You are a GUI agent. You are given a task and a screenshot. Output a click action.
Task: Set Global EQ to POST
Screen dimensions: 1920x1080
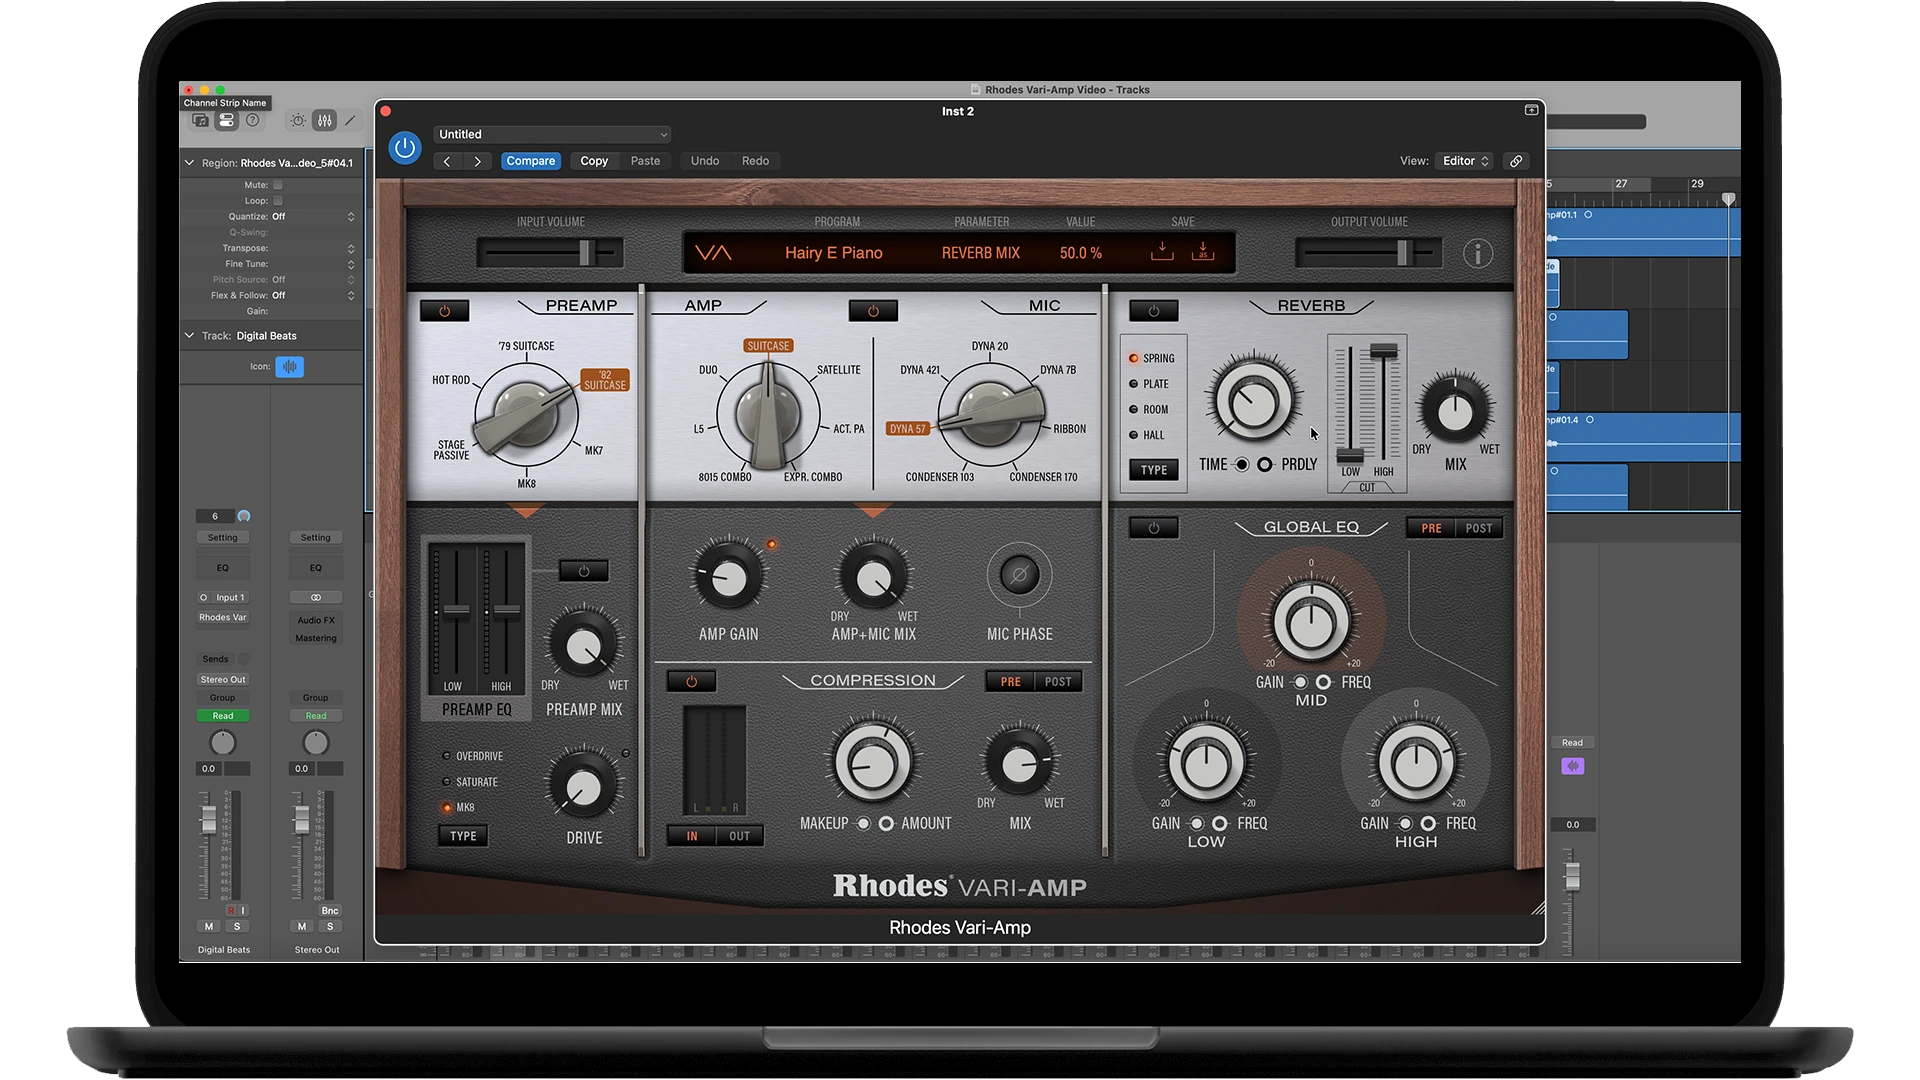[1479, 529]
